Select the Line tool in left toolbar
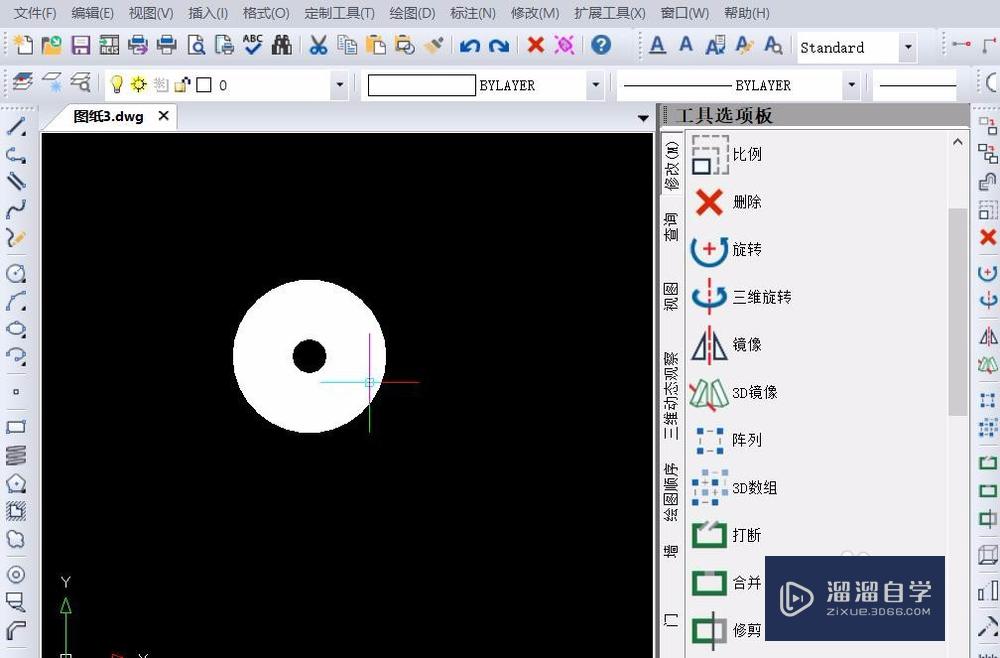 tap(16, 126)
